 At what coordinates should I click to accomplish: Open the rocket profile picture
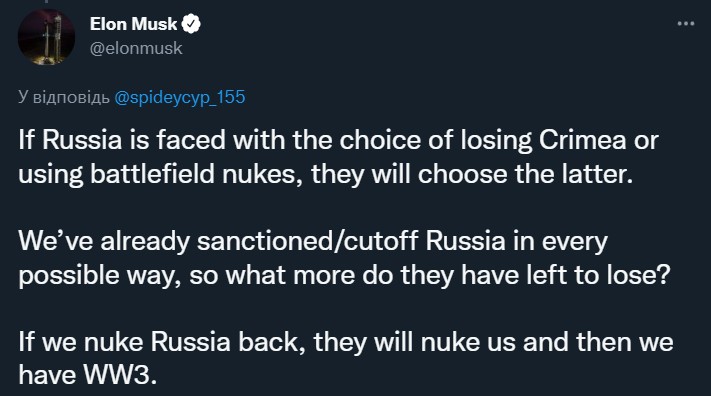tap(46, 36)
